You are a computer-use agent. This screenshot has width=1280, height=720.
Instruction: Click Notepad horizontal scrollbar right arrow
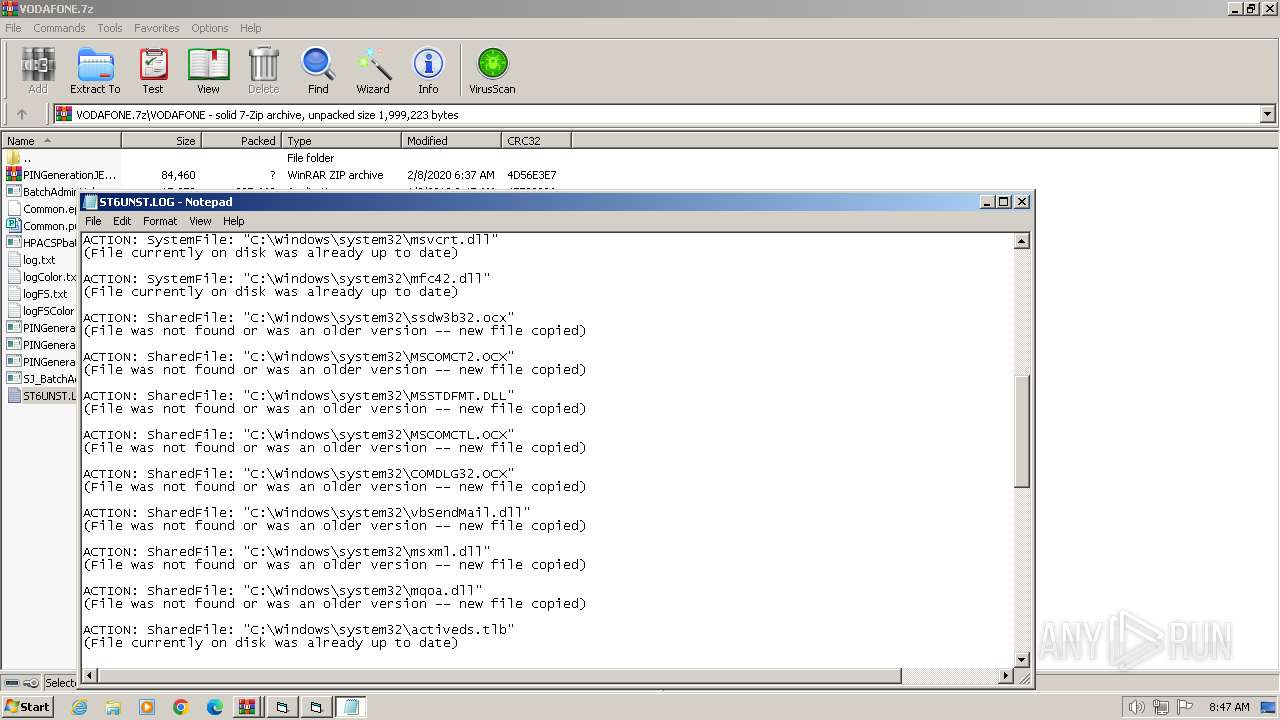coord(1006,676)
